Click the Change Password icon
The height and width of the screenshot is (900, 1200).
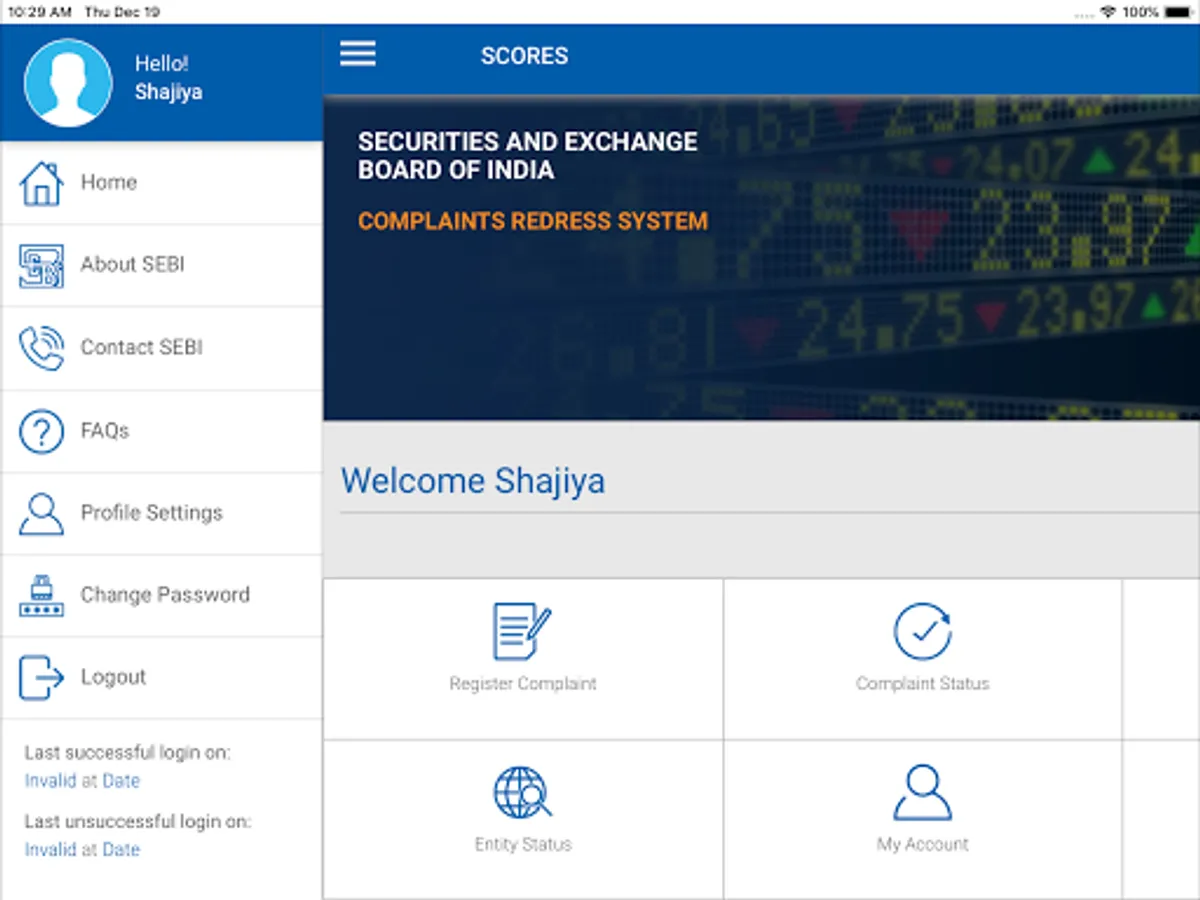[41, 596]
